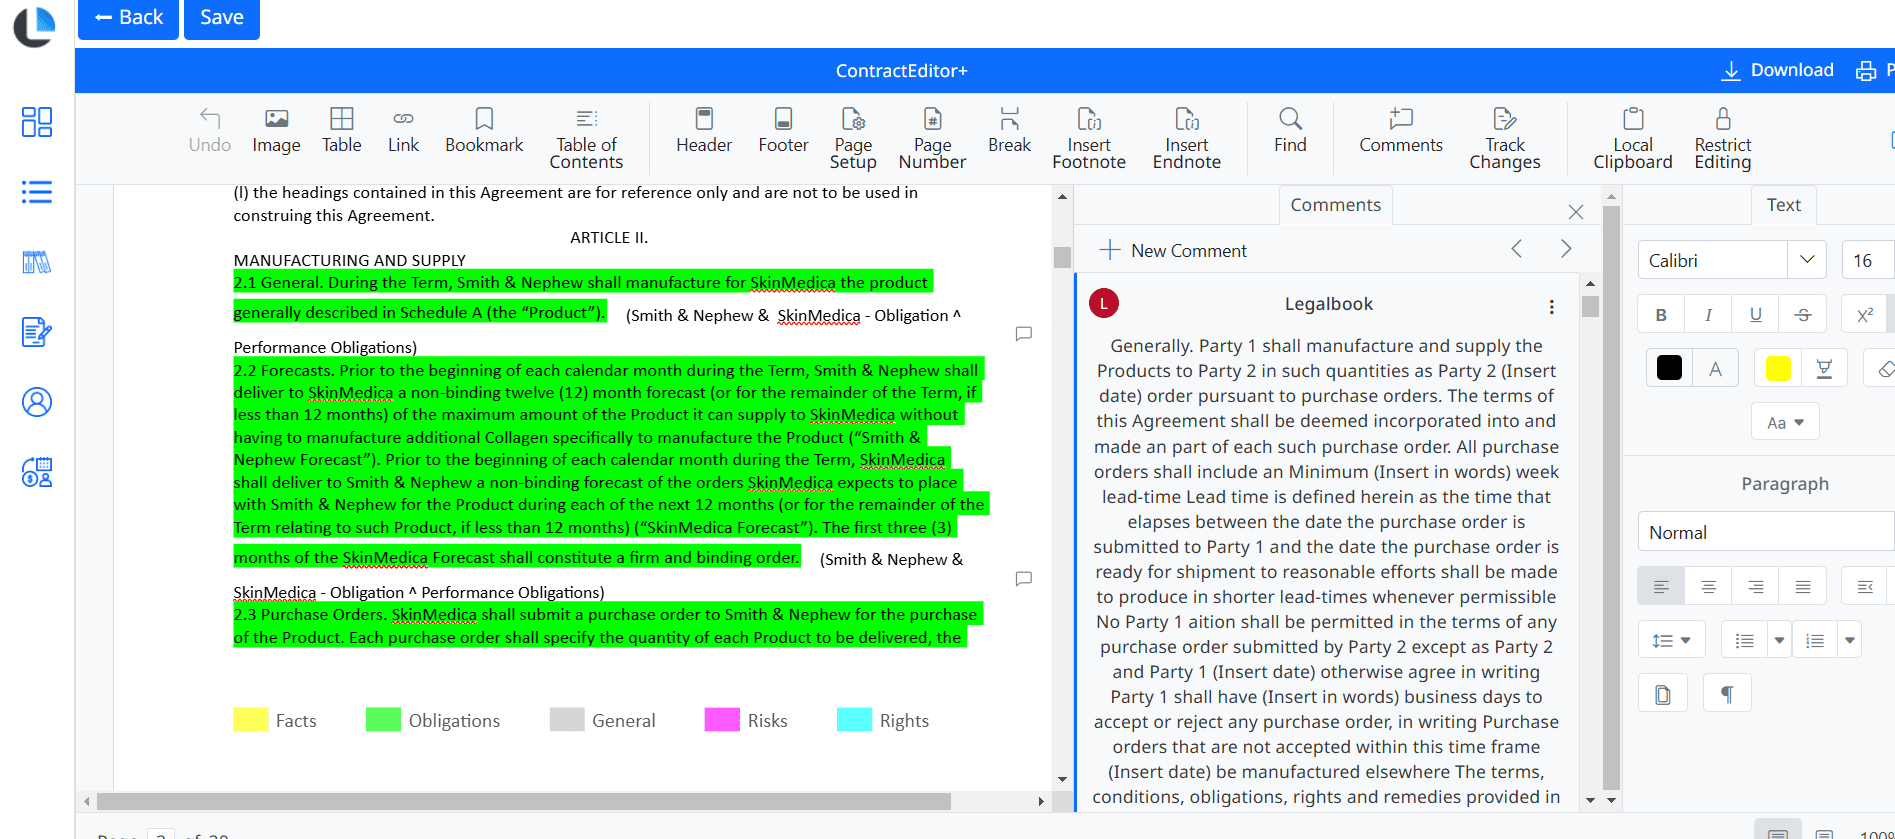Pick the black font color swatch
Viewport: 1895px width, 839px height.
[1669, 368]
